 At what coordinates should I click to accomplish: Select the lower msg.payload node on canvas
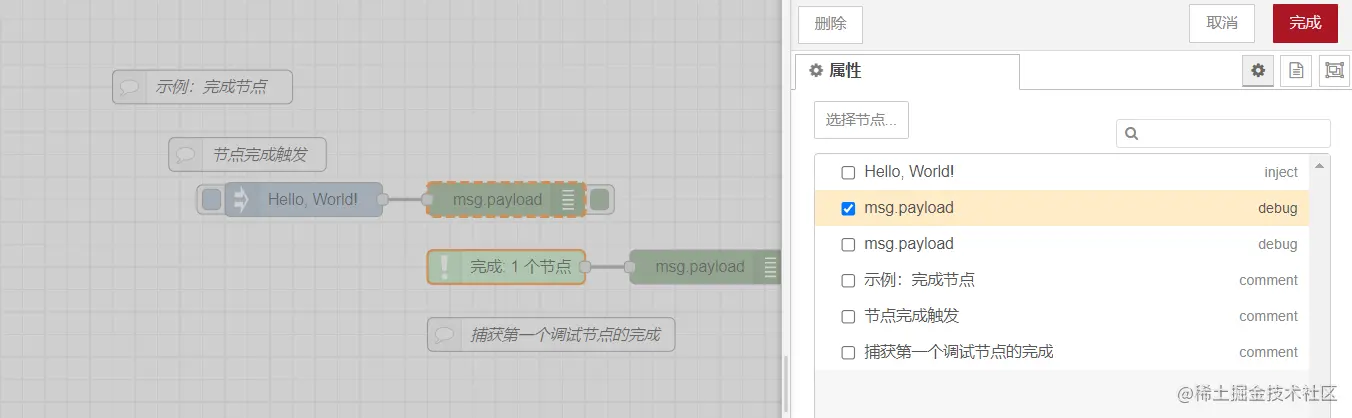(705, 267)
